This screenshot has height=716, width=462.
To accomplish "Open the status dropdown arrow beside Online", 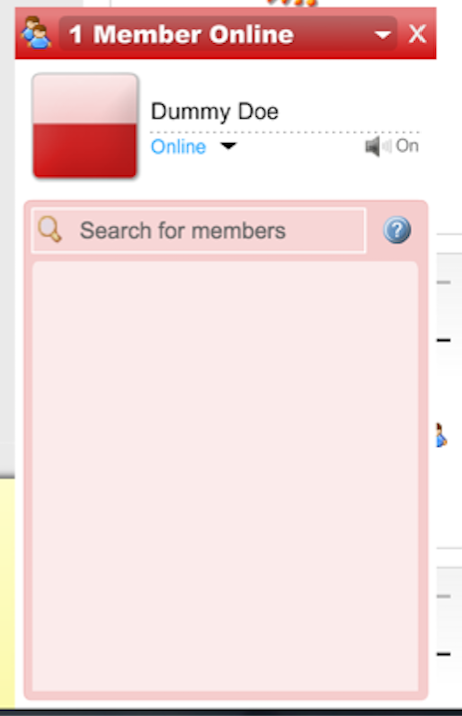I will pos(228,146).
